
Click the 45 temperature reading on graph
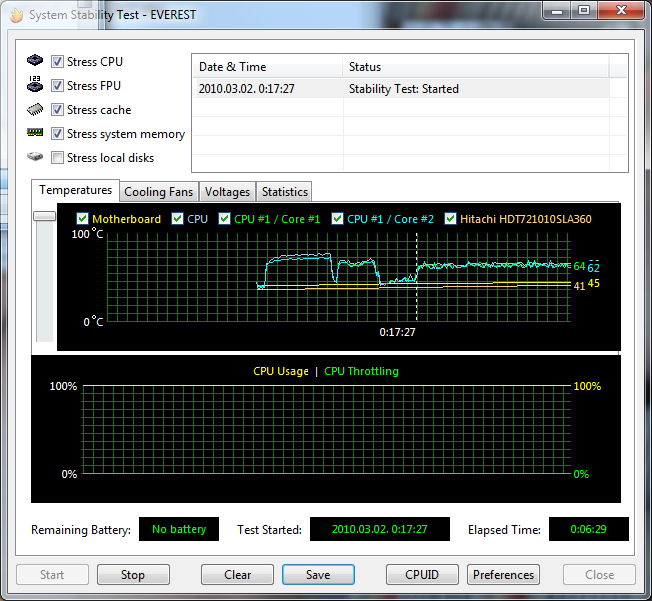(x=594, y=283)
